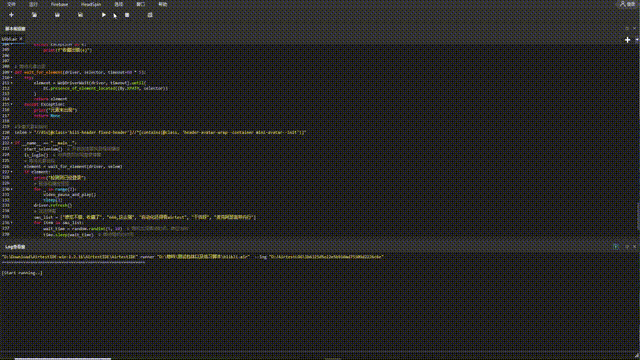
Task: Click the save all scripts toolbar icon
Action: point(80,15)
